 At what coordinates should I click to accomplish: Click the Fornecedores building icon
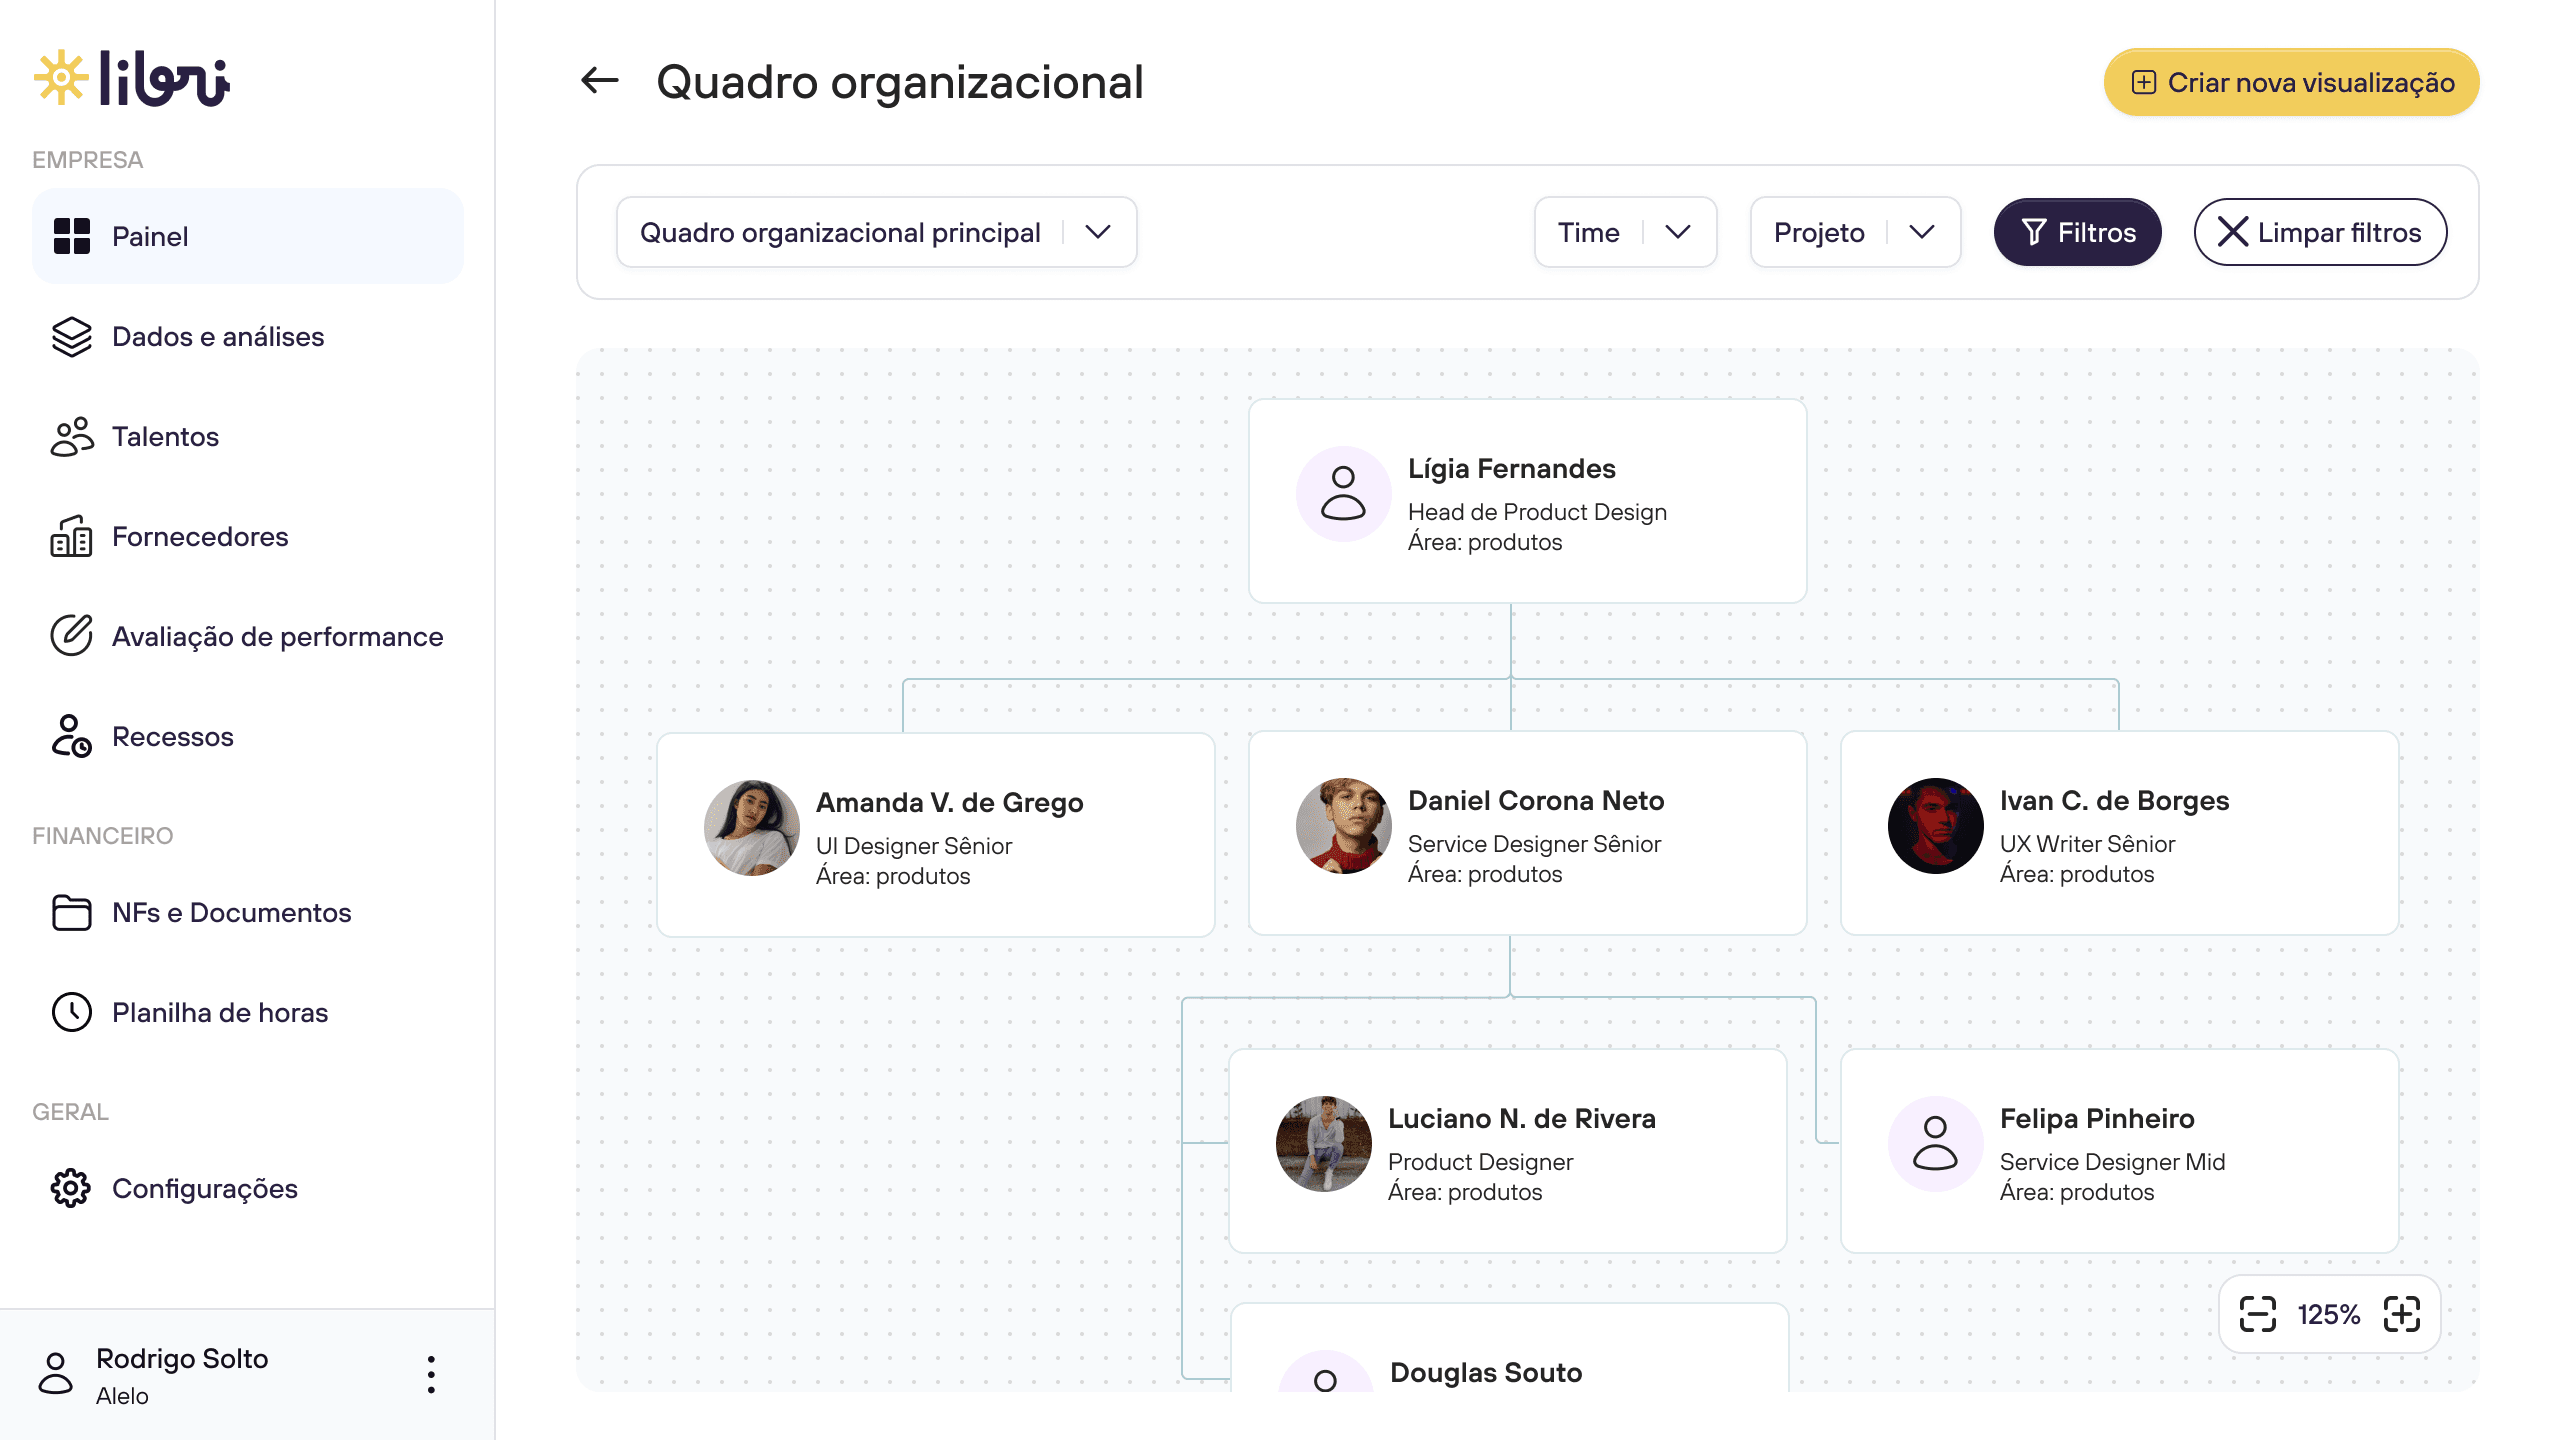point(71,537)
